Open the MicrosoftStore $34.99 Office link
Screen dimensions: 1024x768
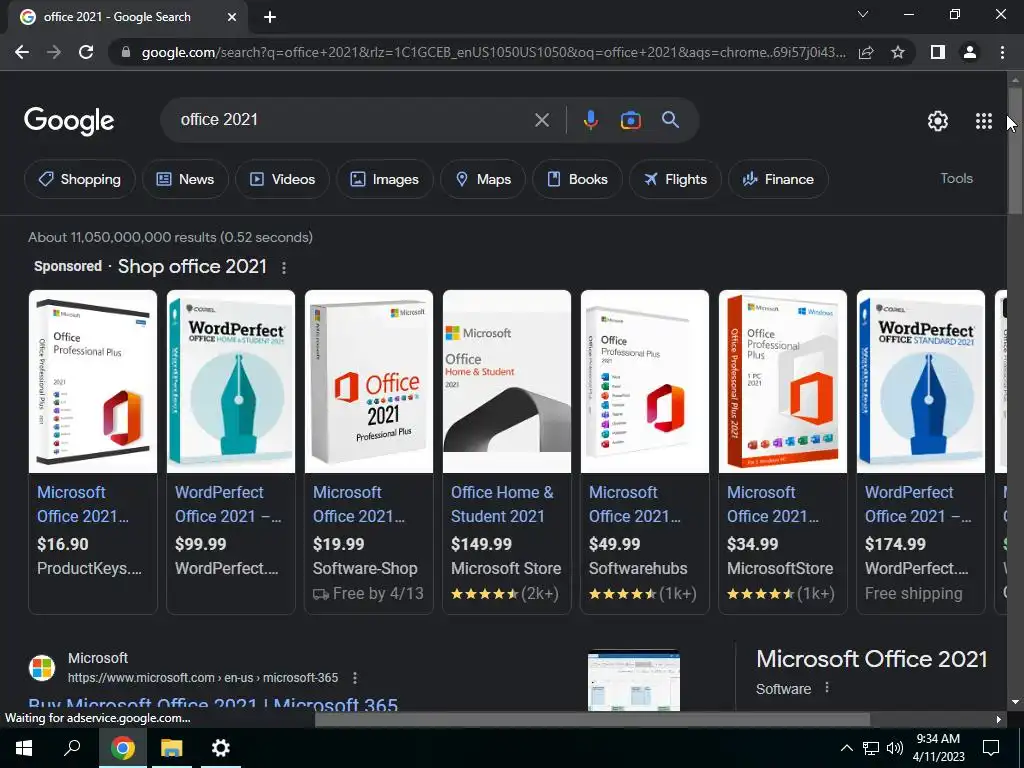773,504
